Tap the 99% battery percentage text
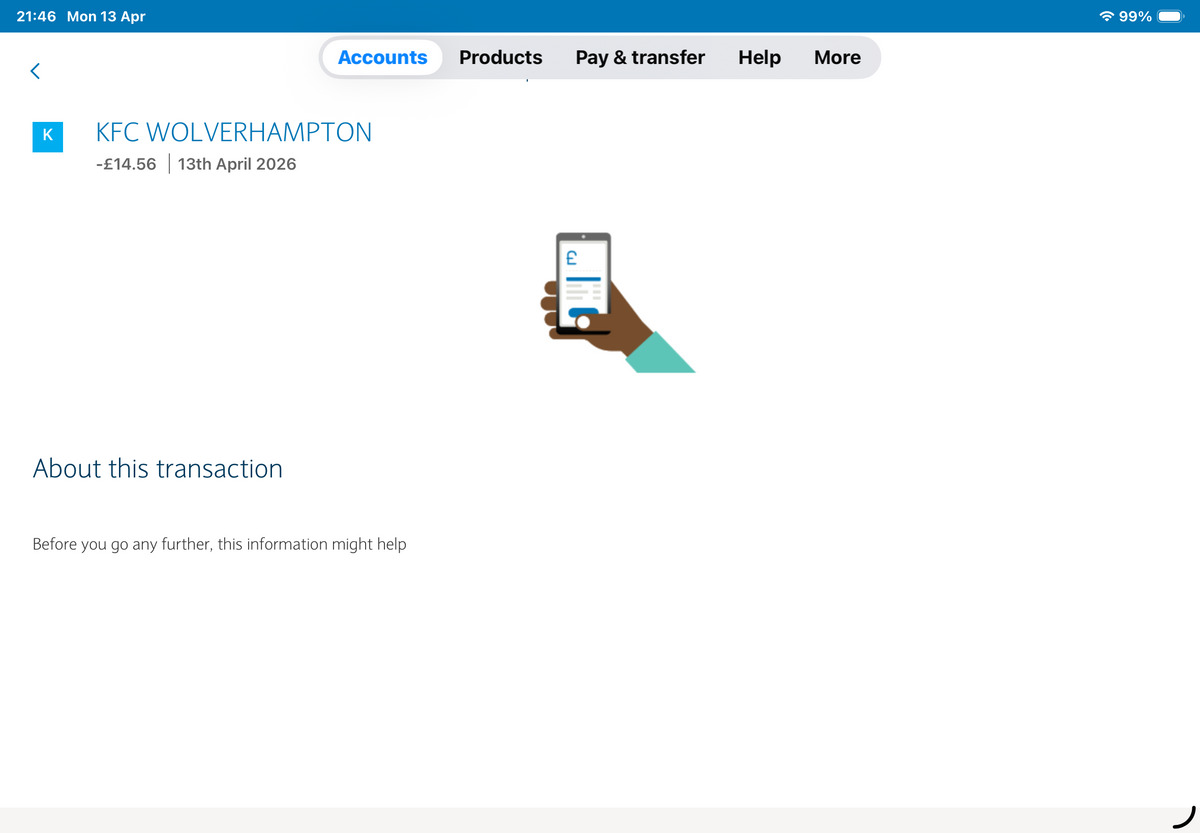This screenshot has height=833, width=1200. (1135, 16)
